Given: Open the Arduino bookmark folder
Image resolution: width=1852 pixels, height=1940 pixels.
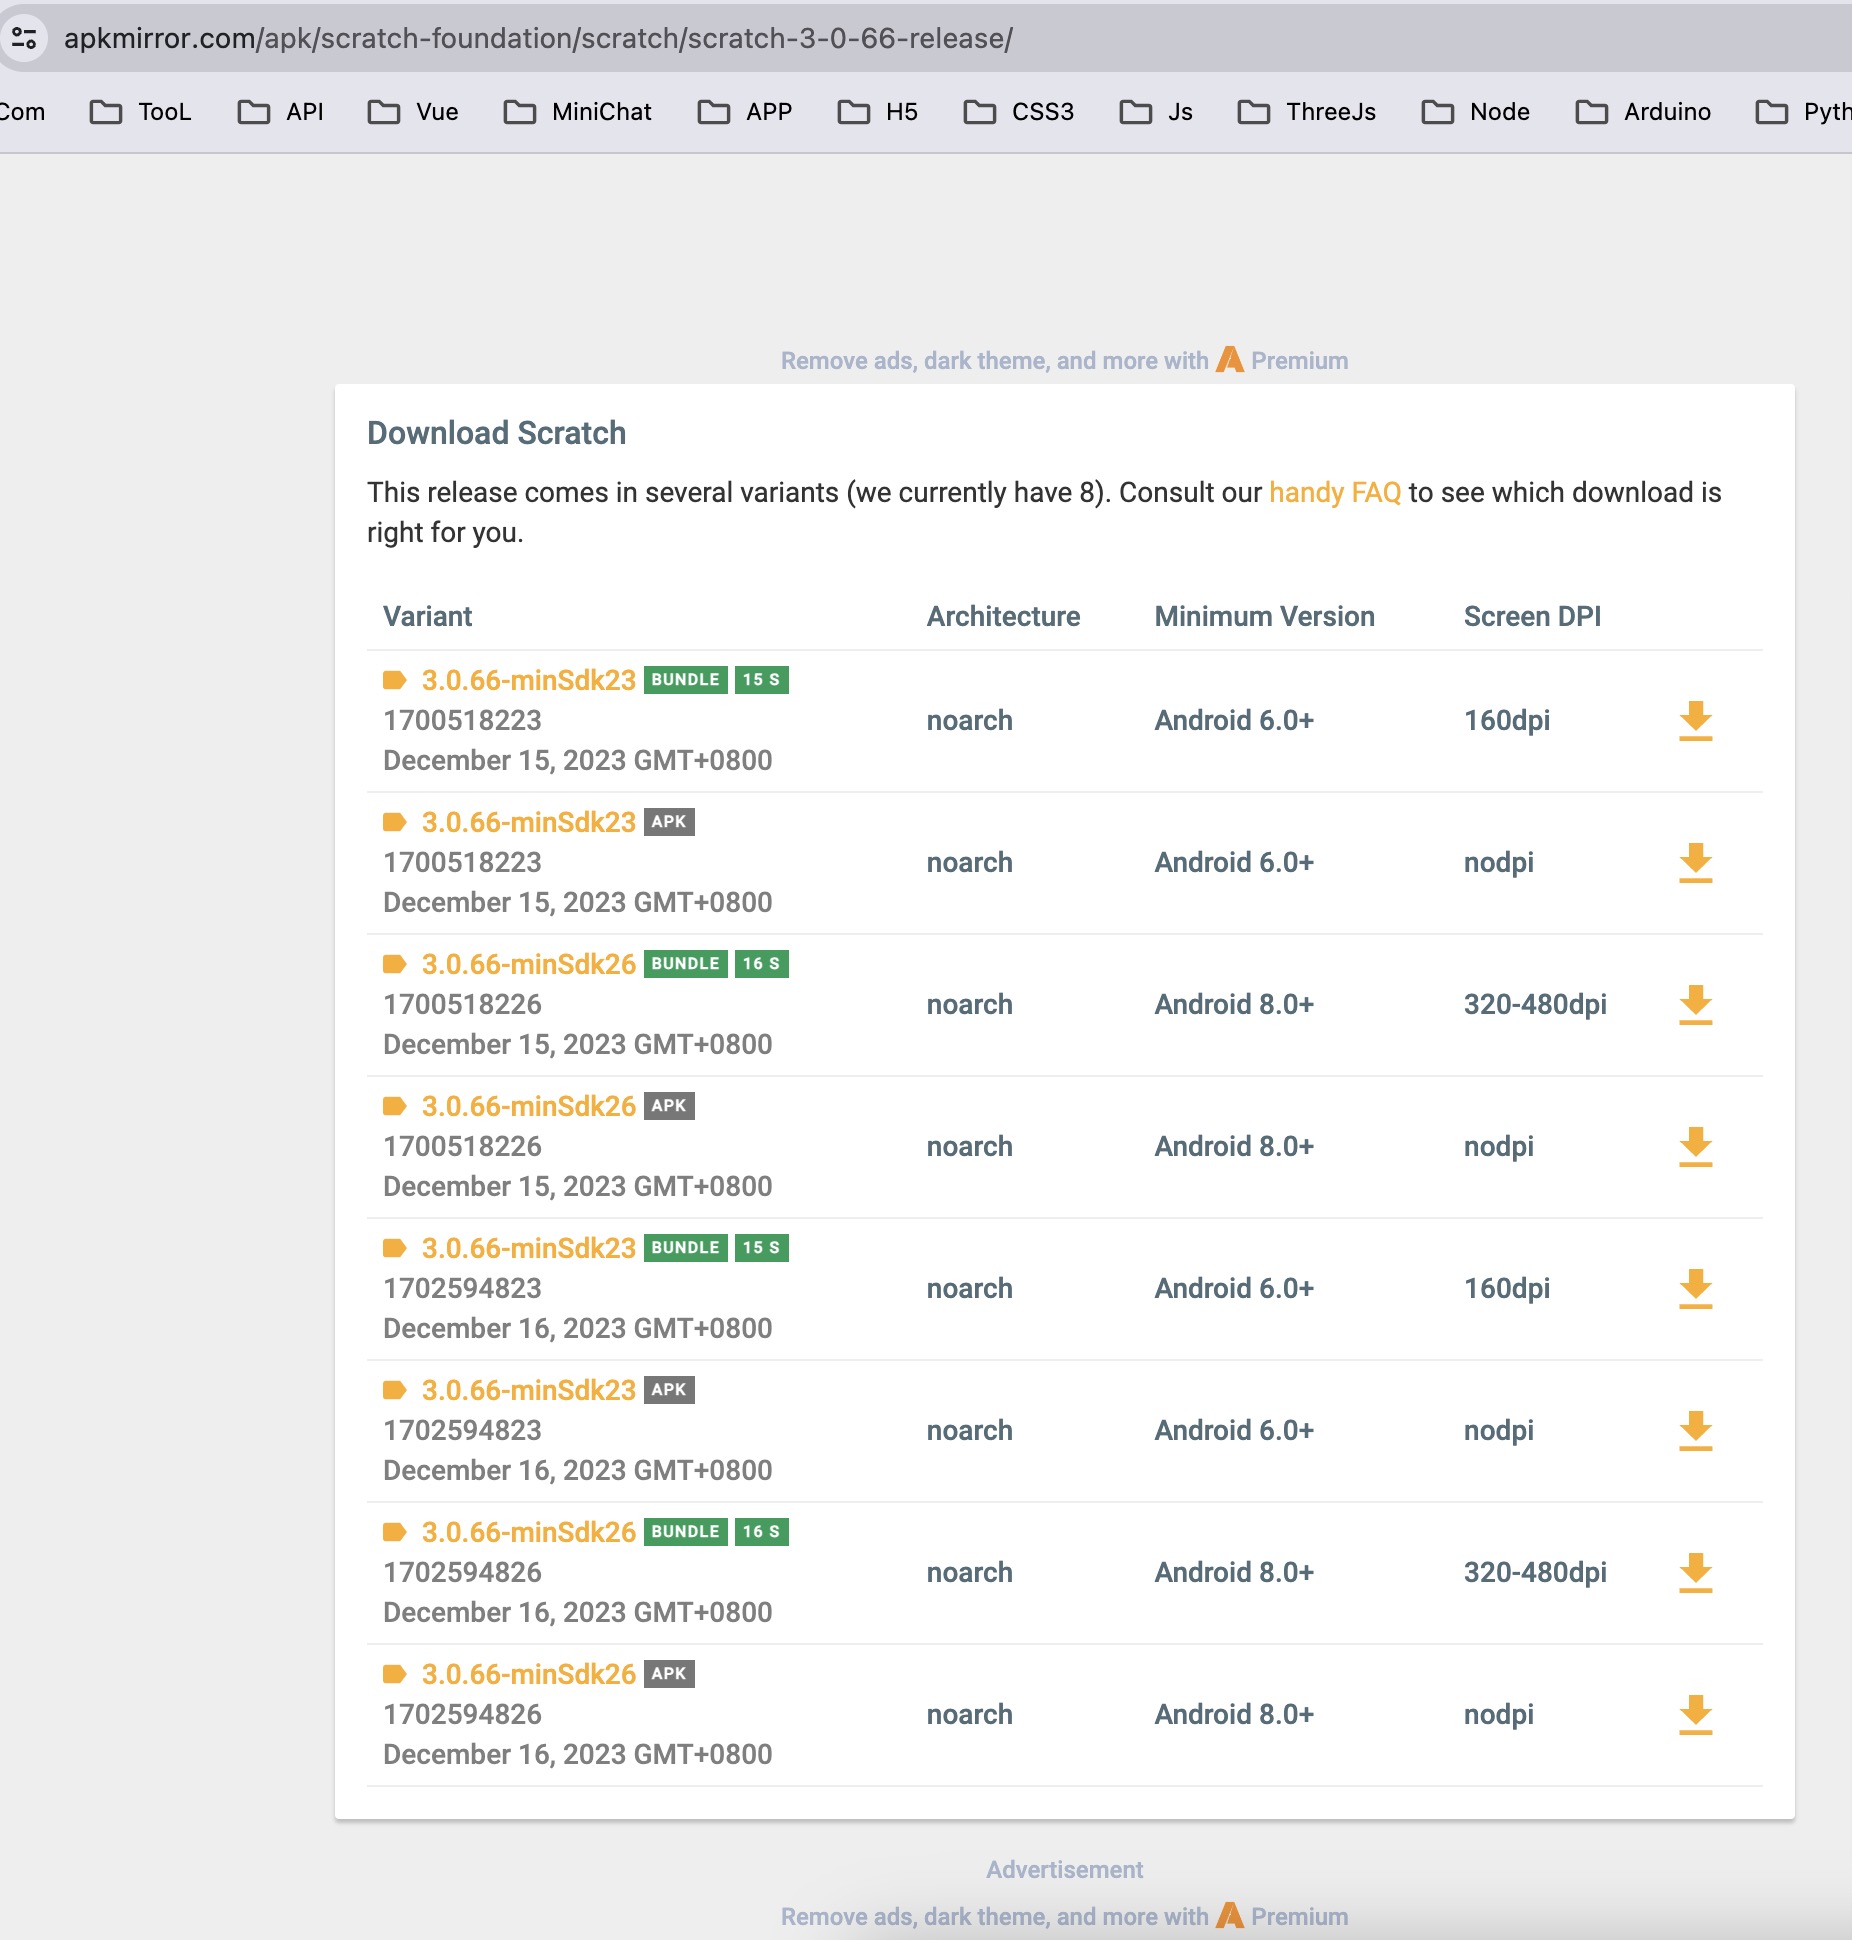Looking at the screenshot, I should [1643, 112].
